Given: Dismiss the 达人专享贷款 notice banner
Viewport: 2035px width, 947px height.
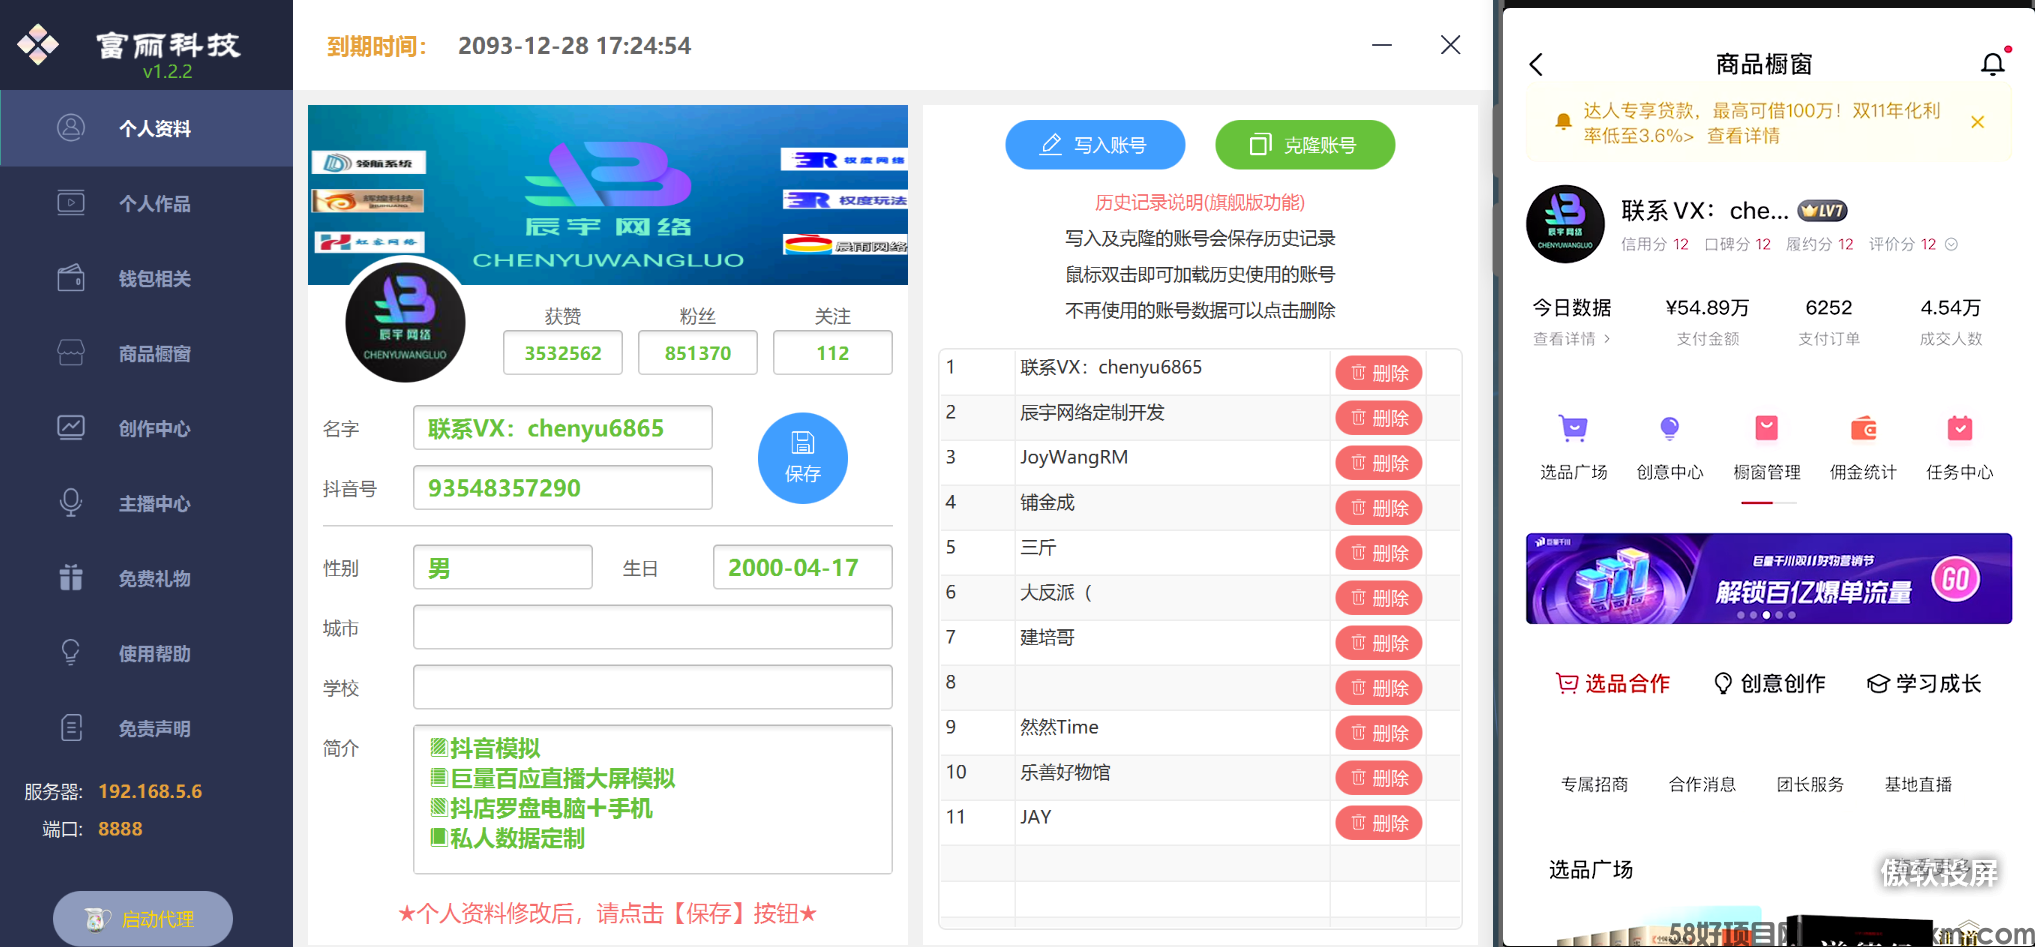Looking at the screenshot, I should point(1977,122).
